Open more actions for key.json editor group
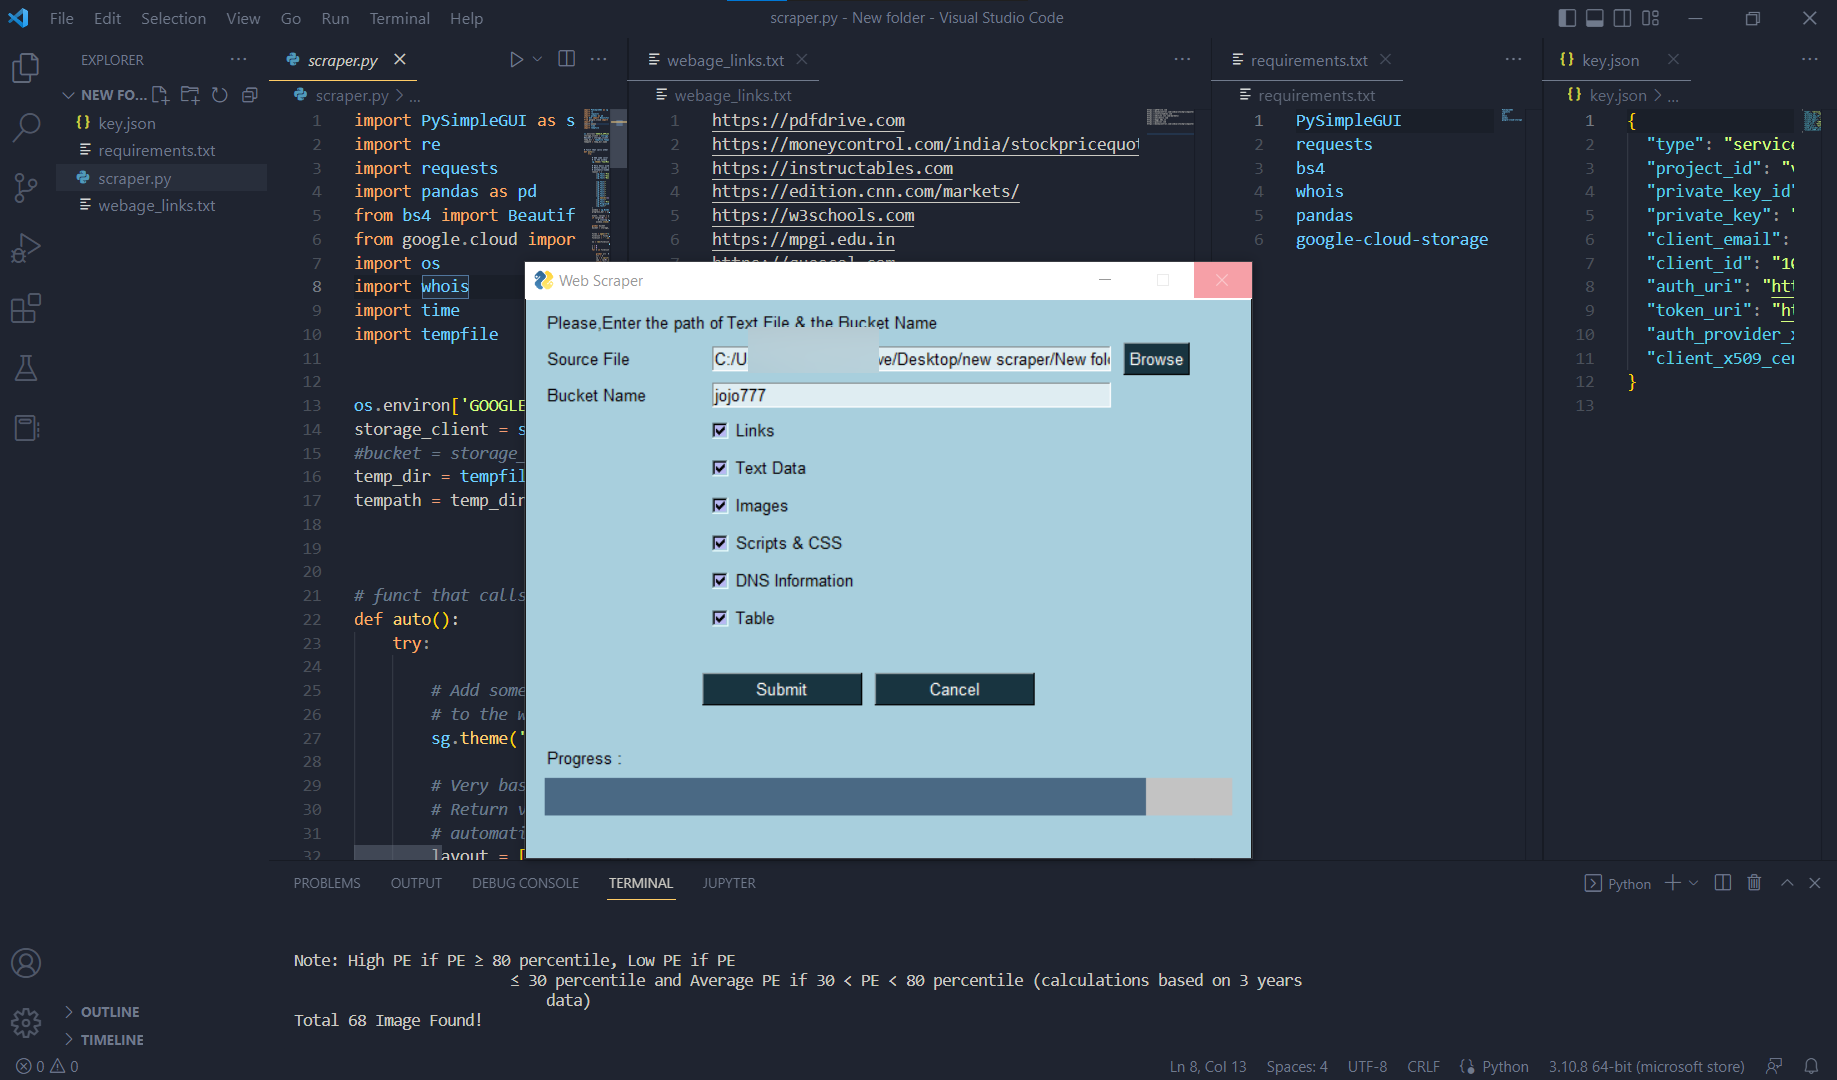 coord(1810,59)
